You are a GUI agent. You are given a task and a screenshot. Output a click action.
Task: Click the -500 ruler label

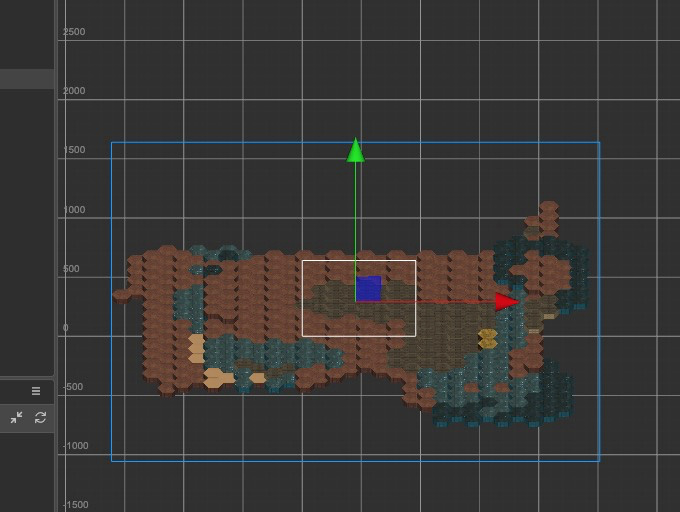[x=72, y=386]
